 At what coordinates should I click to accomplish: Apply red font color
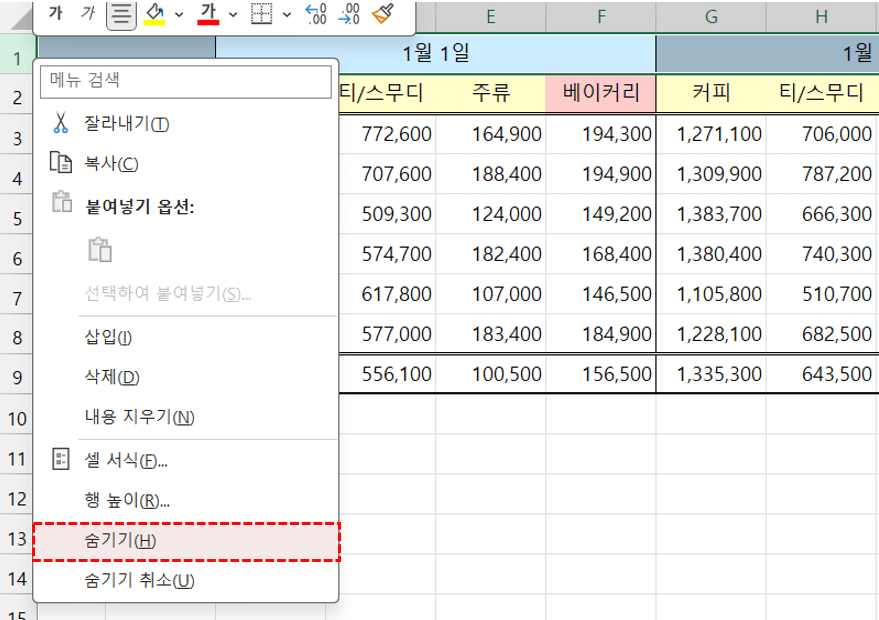(x=208, y=14)
